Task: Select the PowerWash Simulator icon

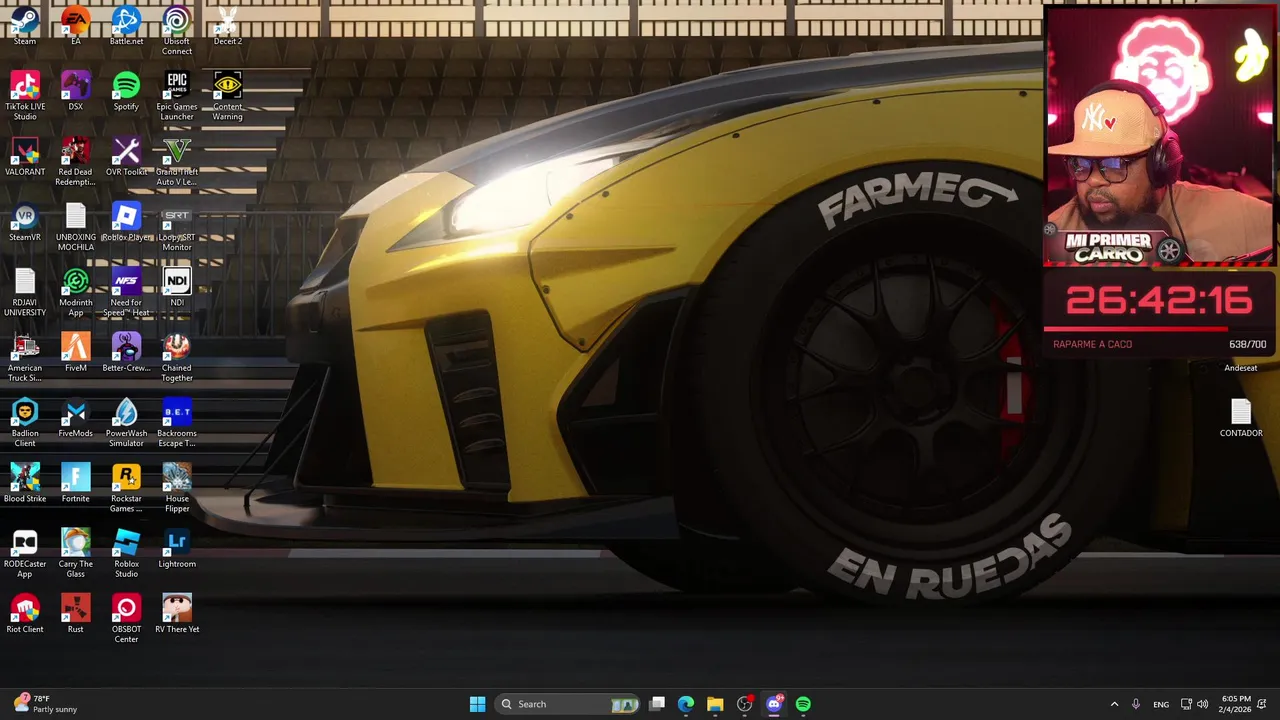Action: click(126, 423)
